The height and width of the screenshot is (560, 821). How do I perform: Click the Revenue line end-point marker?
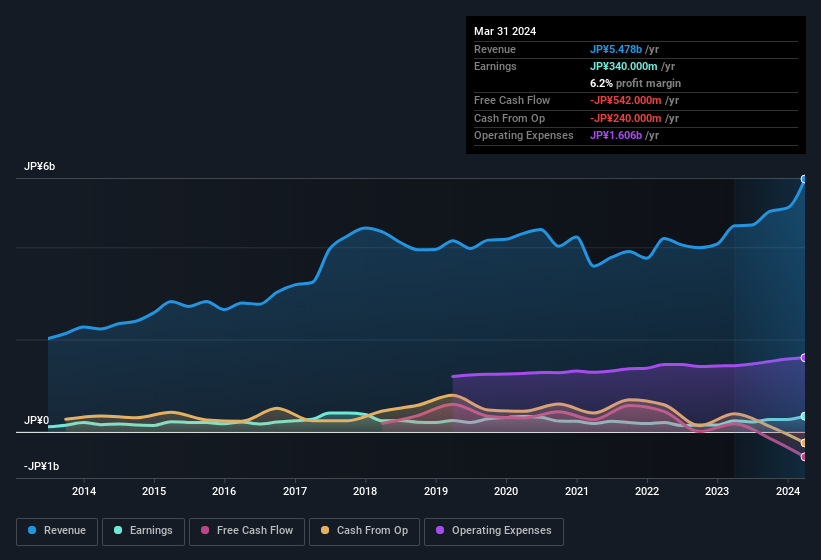click(803, 179)
